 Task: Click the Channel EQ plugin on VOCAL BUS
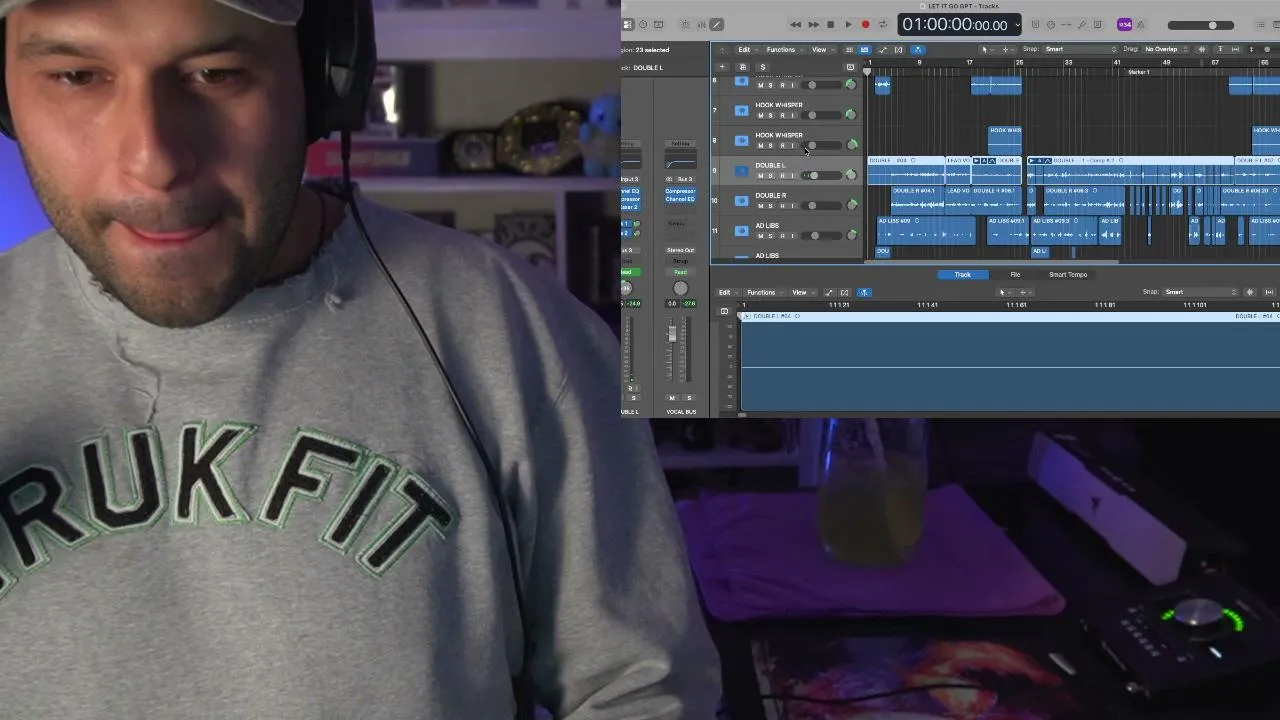680,199
